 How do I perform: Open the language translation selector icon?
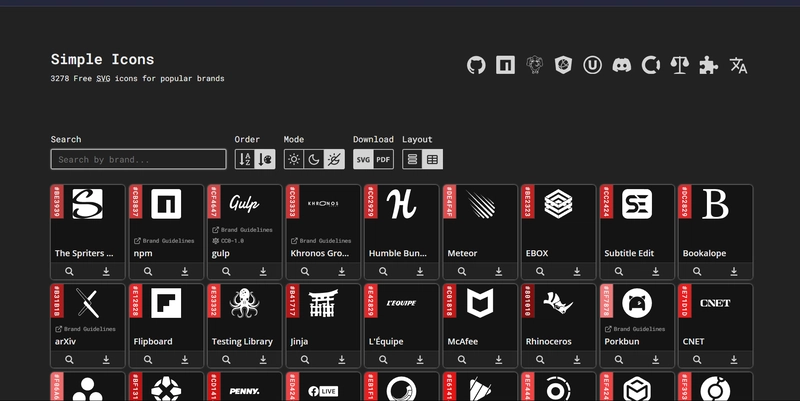click(x=738, y=65)
